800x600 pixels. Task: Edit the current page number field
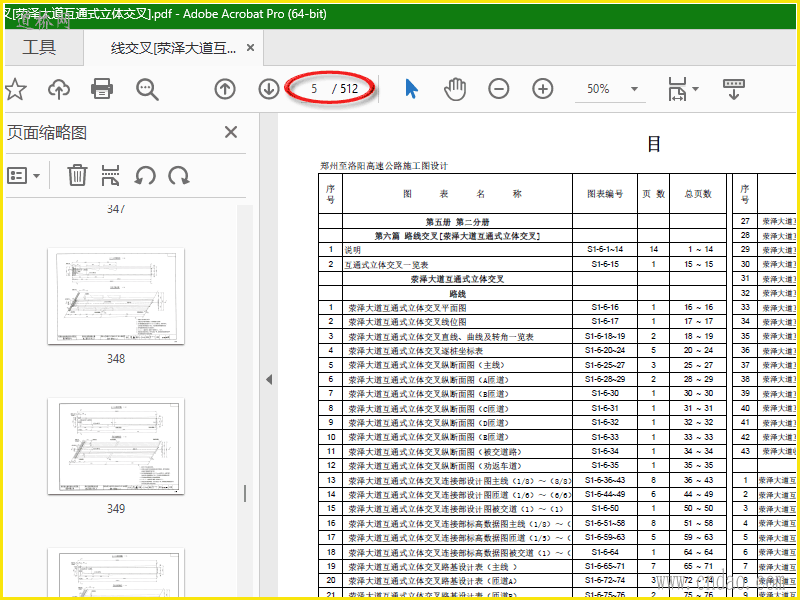pos(314,89)
